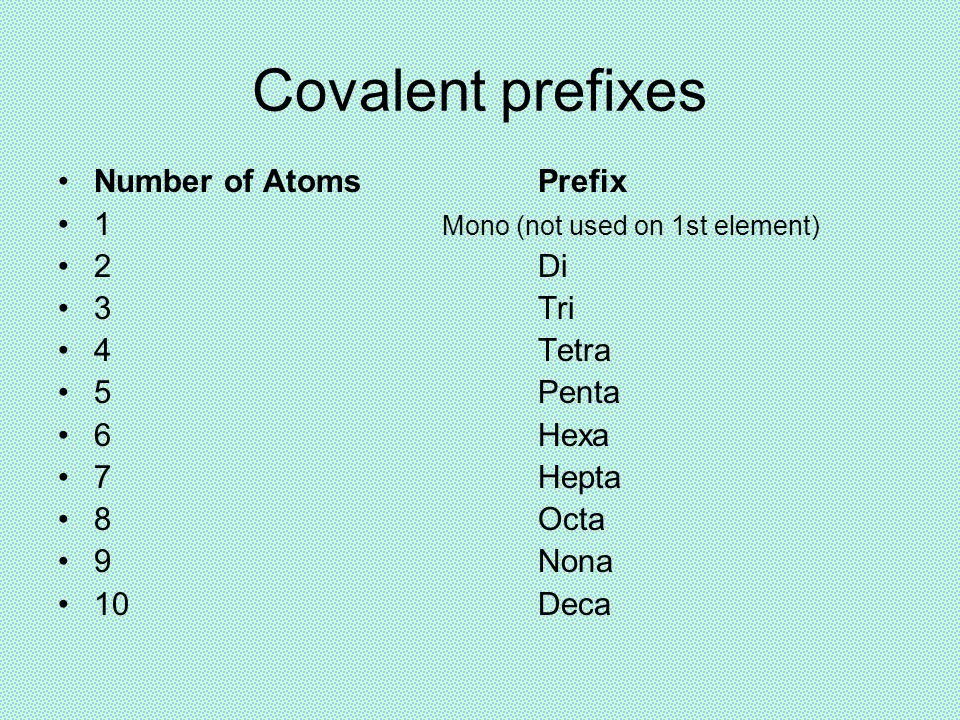
Task: Click the bullet beside number 5
Action: [x=64, y=392]
